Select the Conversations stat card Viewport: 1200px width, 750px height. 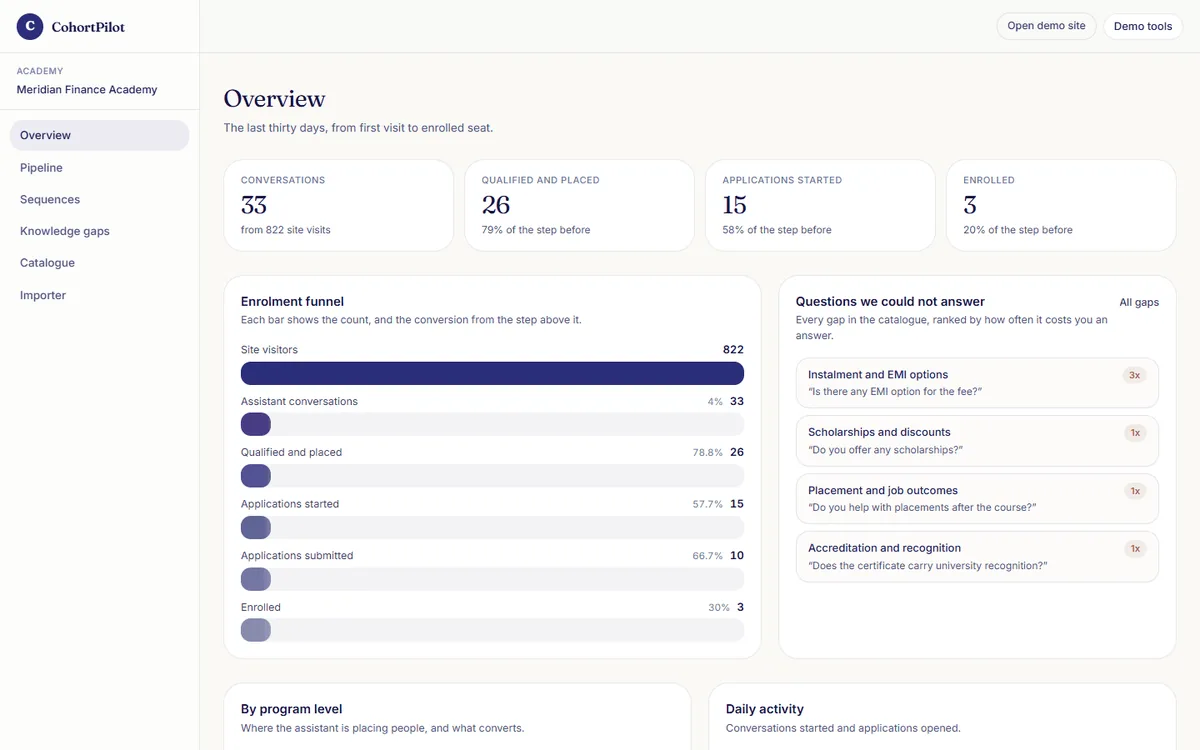338,205
